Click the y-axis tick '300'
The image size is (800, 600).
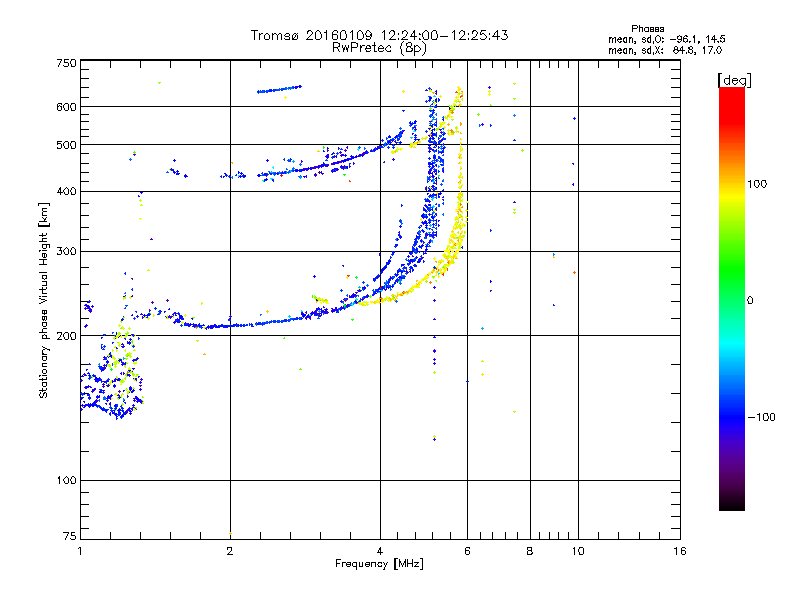click(x=66, y=251)
